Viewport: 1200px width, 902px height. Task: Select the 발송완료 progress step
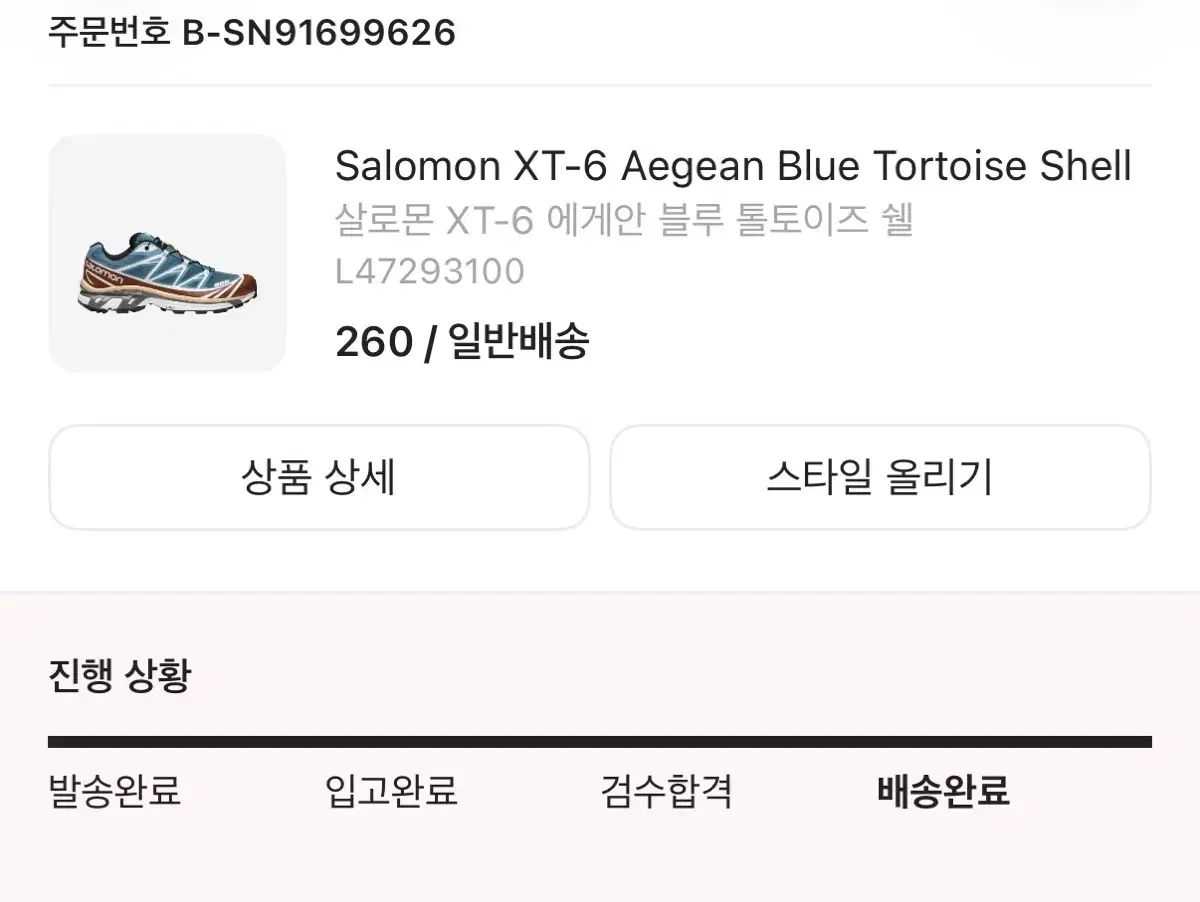[x=113, y=791]
